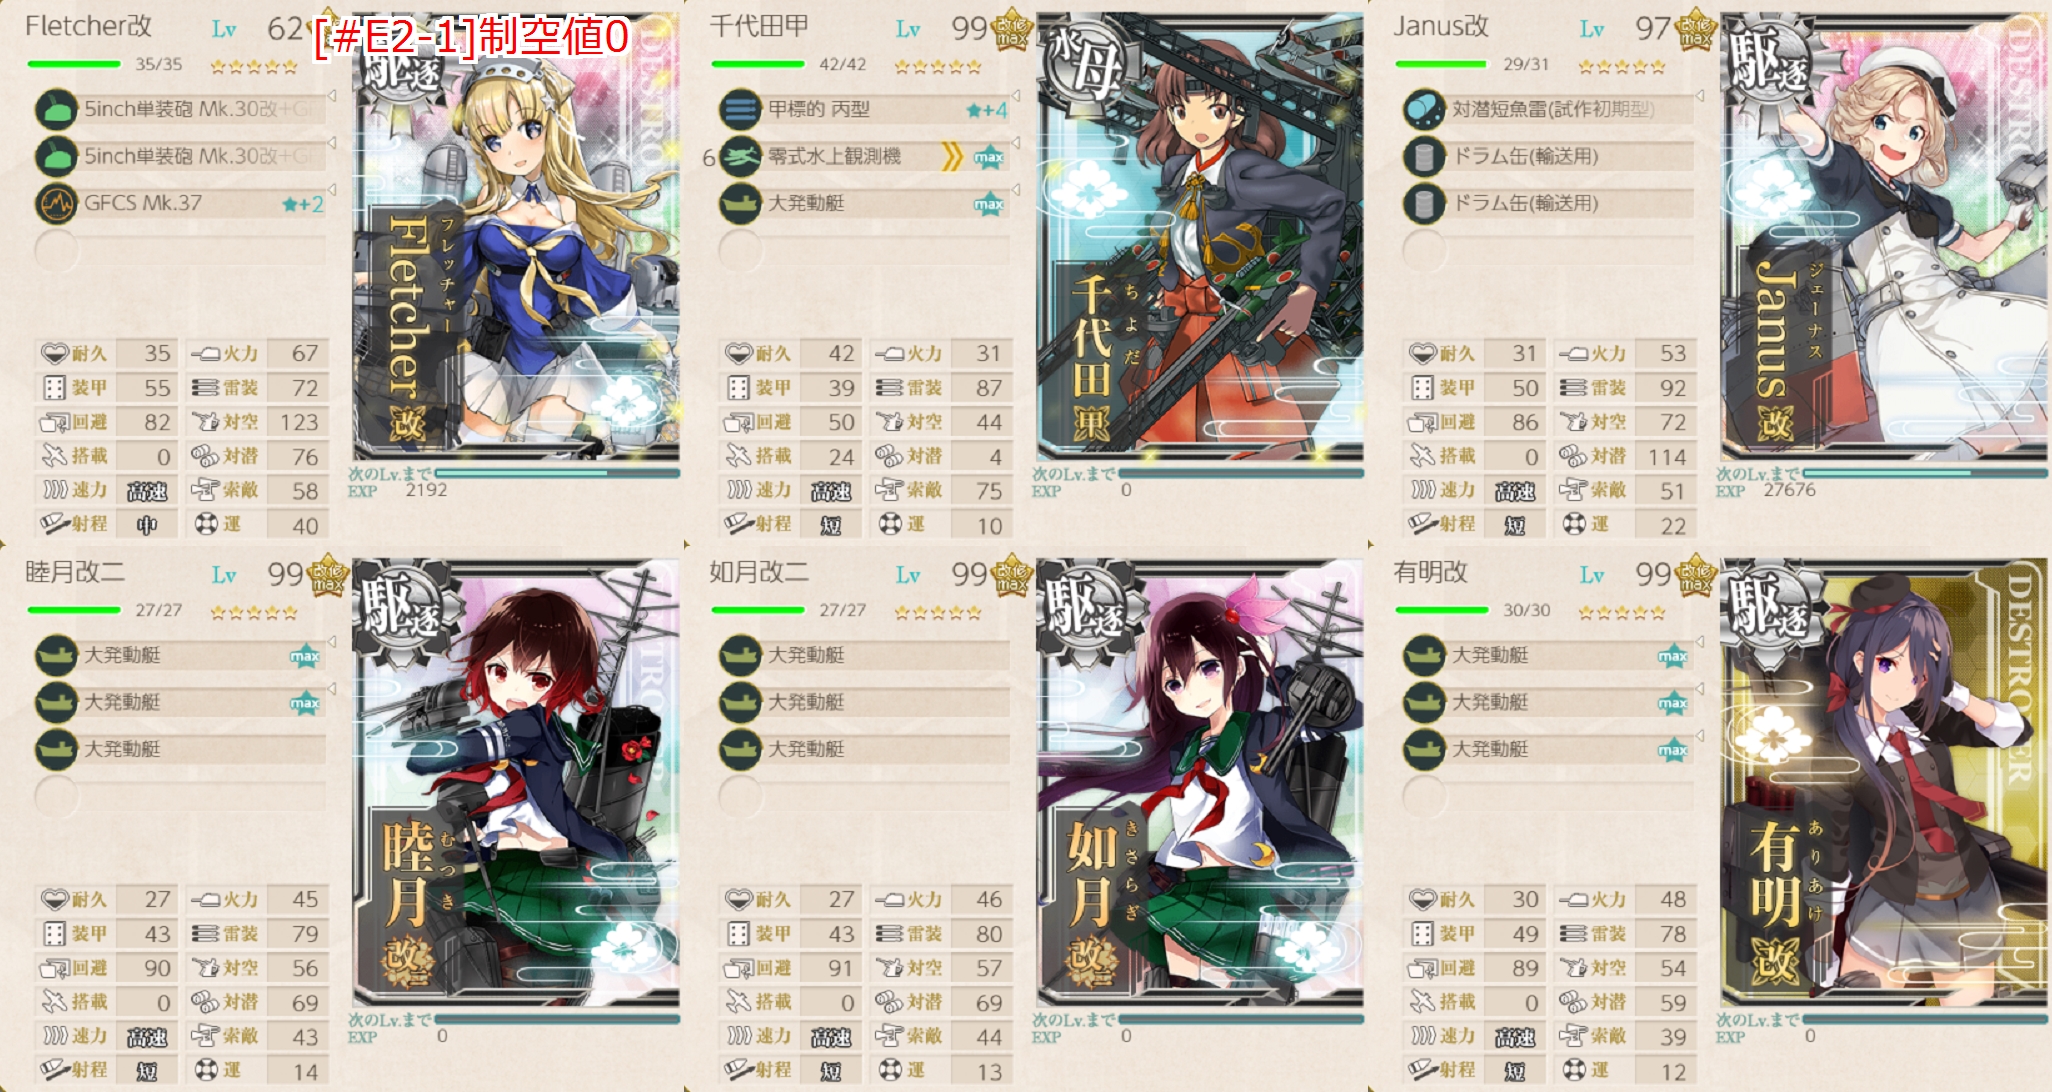Screen dimensions: 2052x1092
Task: Click Fletcher's first 5inch Mk.30 gun icon
Action: 56,110
